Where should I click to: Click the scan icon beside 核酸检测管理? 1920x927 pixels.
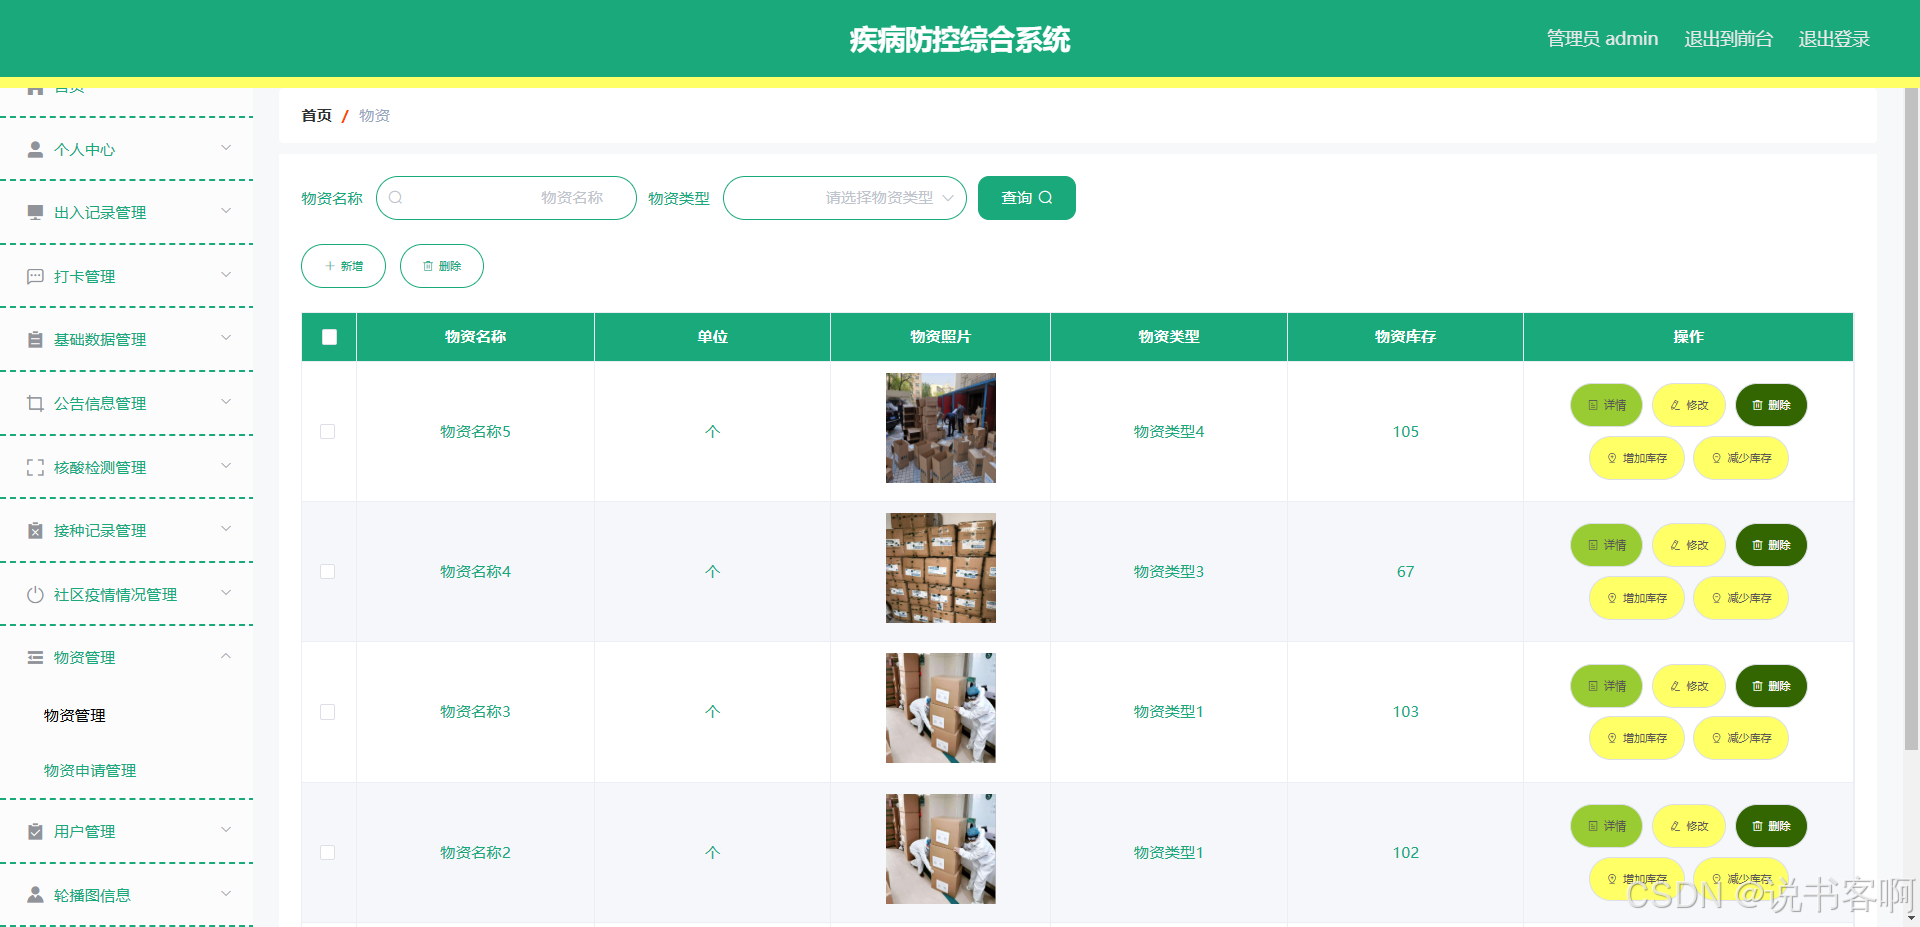click(x=35, y=467)
